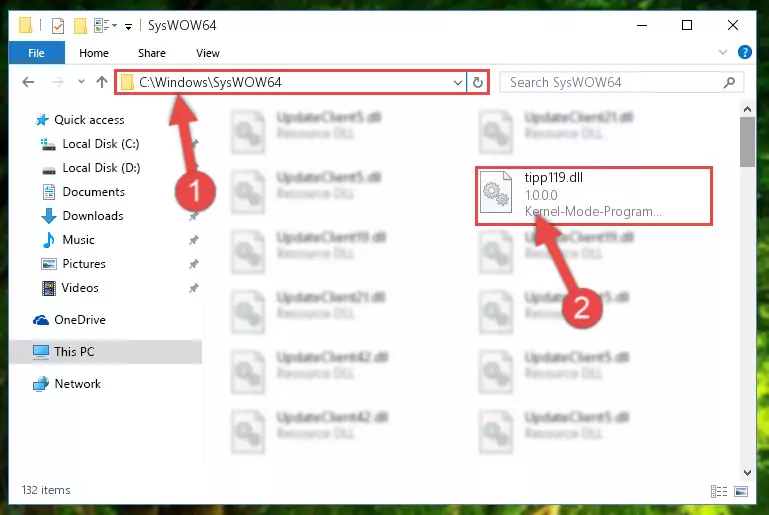
Task: Click the Videos filmstrip icon
Action: (49, 288)
